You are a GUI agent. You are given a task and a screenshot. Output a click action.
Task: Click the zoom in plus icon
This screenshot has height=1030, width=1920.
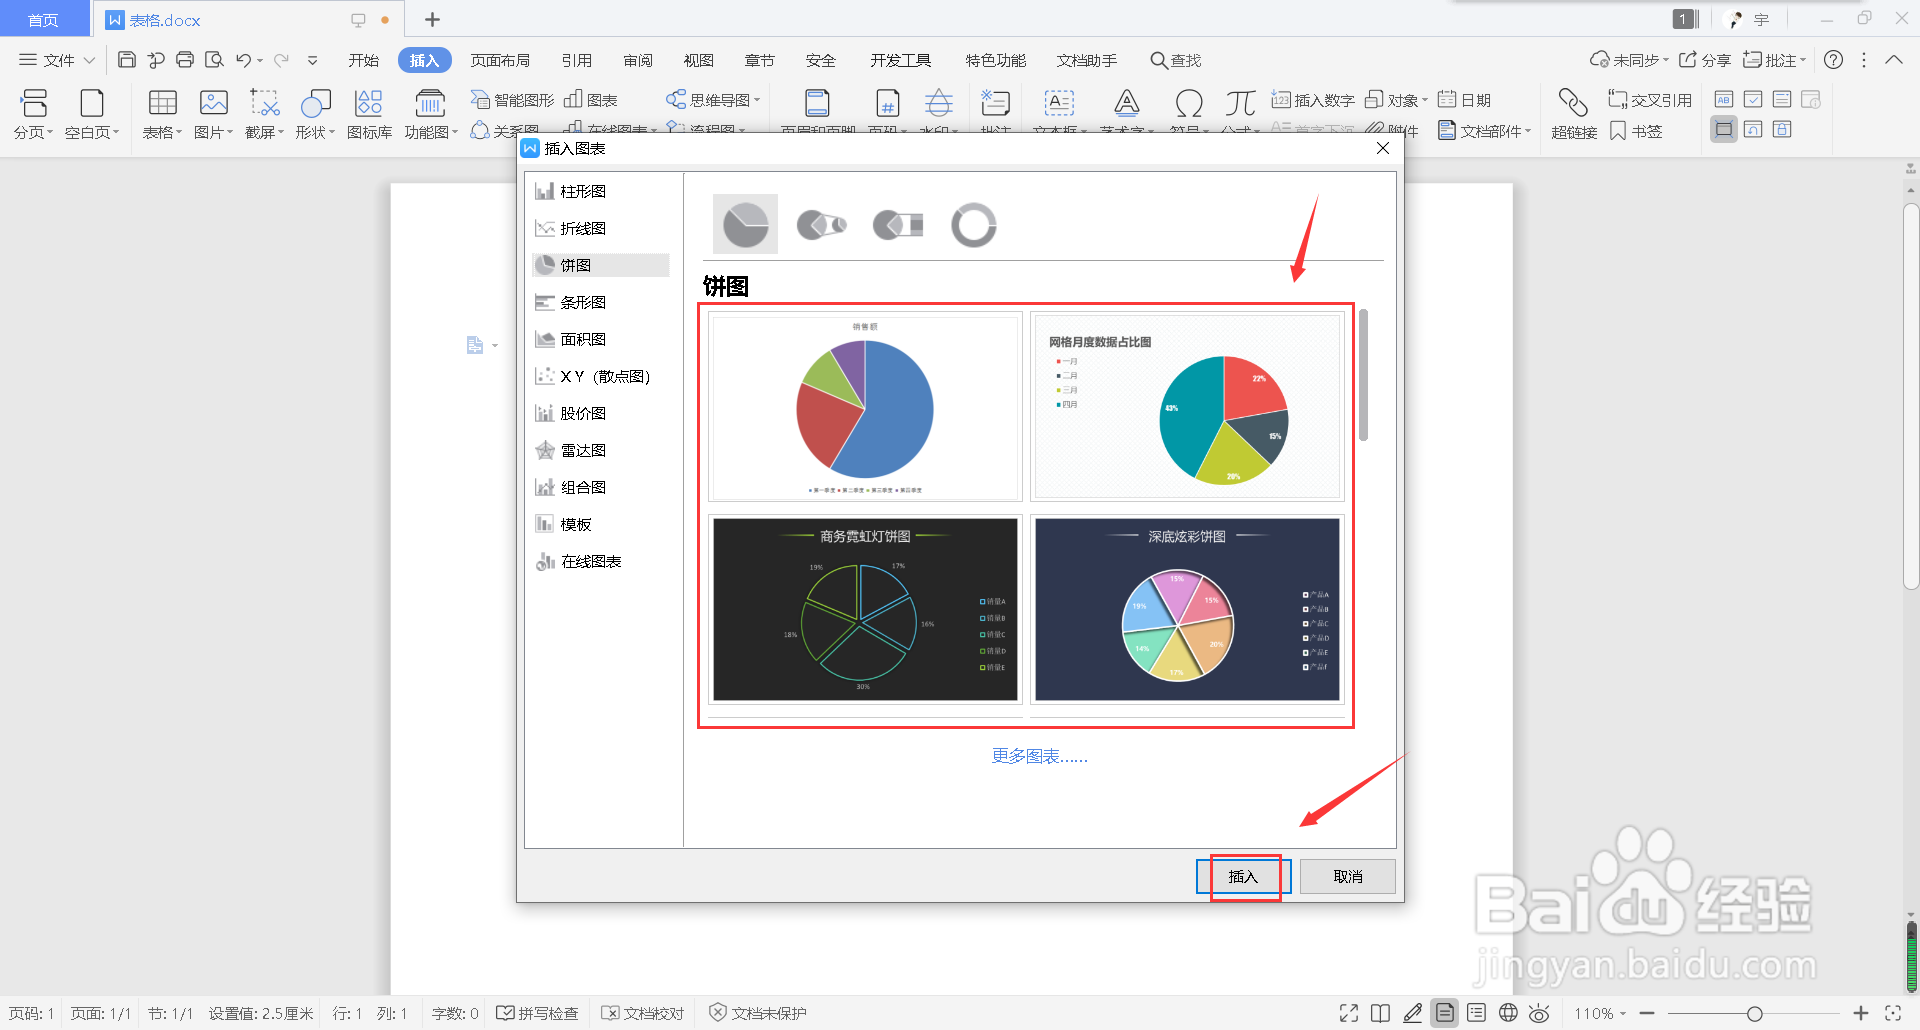click(1860, 1013)
